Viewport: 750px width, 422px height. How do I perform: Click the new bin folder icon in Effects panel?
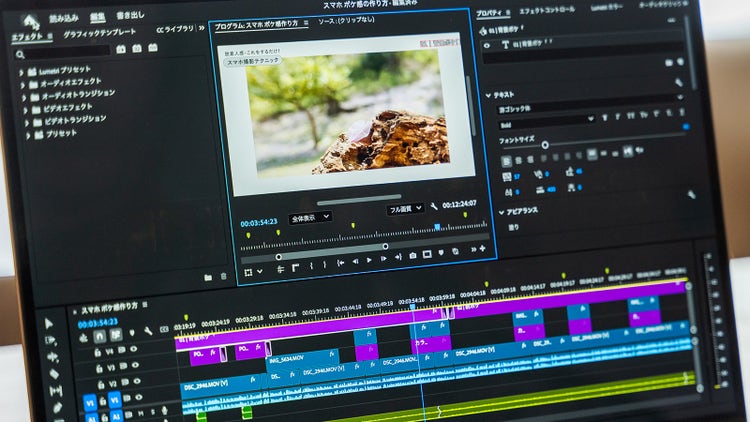coord(208,277)
